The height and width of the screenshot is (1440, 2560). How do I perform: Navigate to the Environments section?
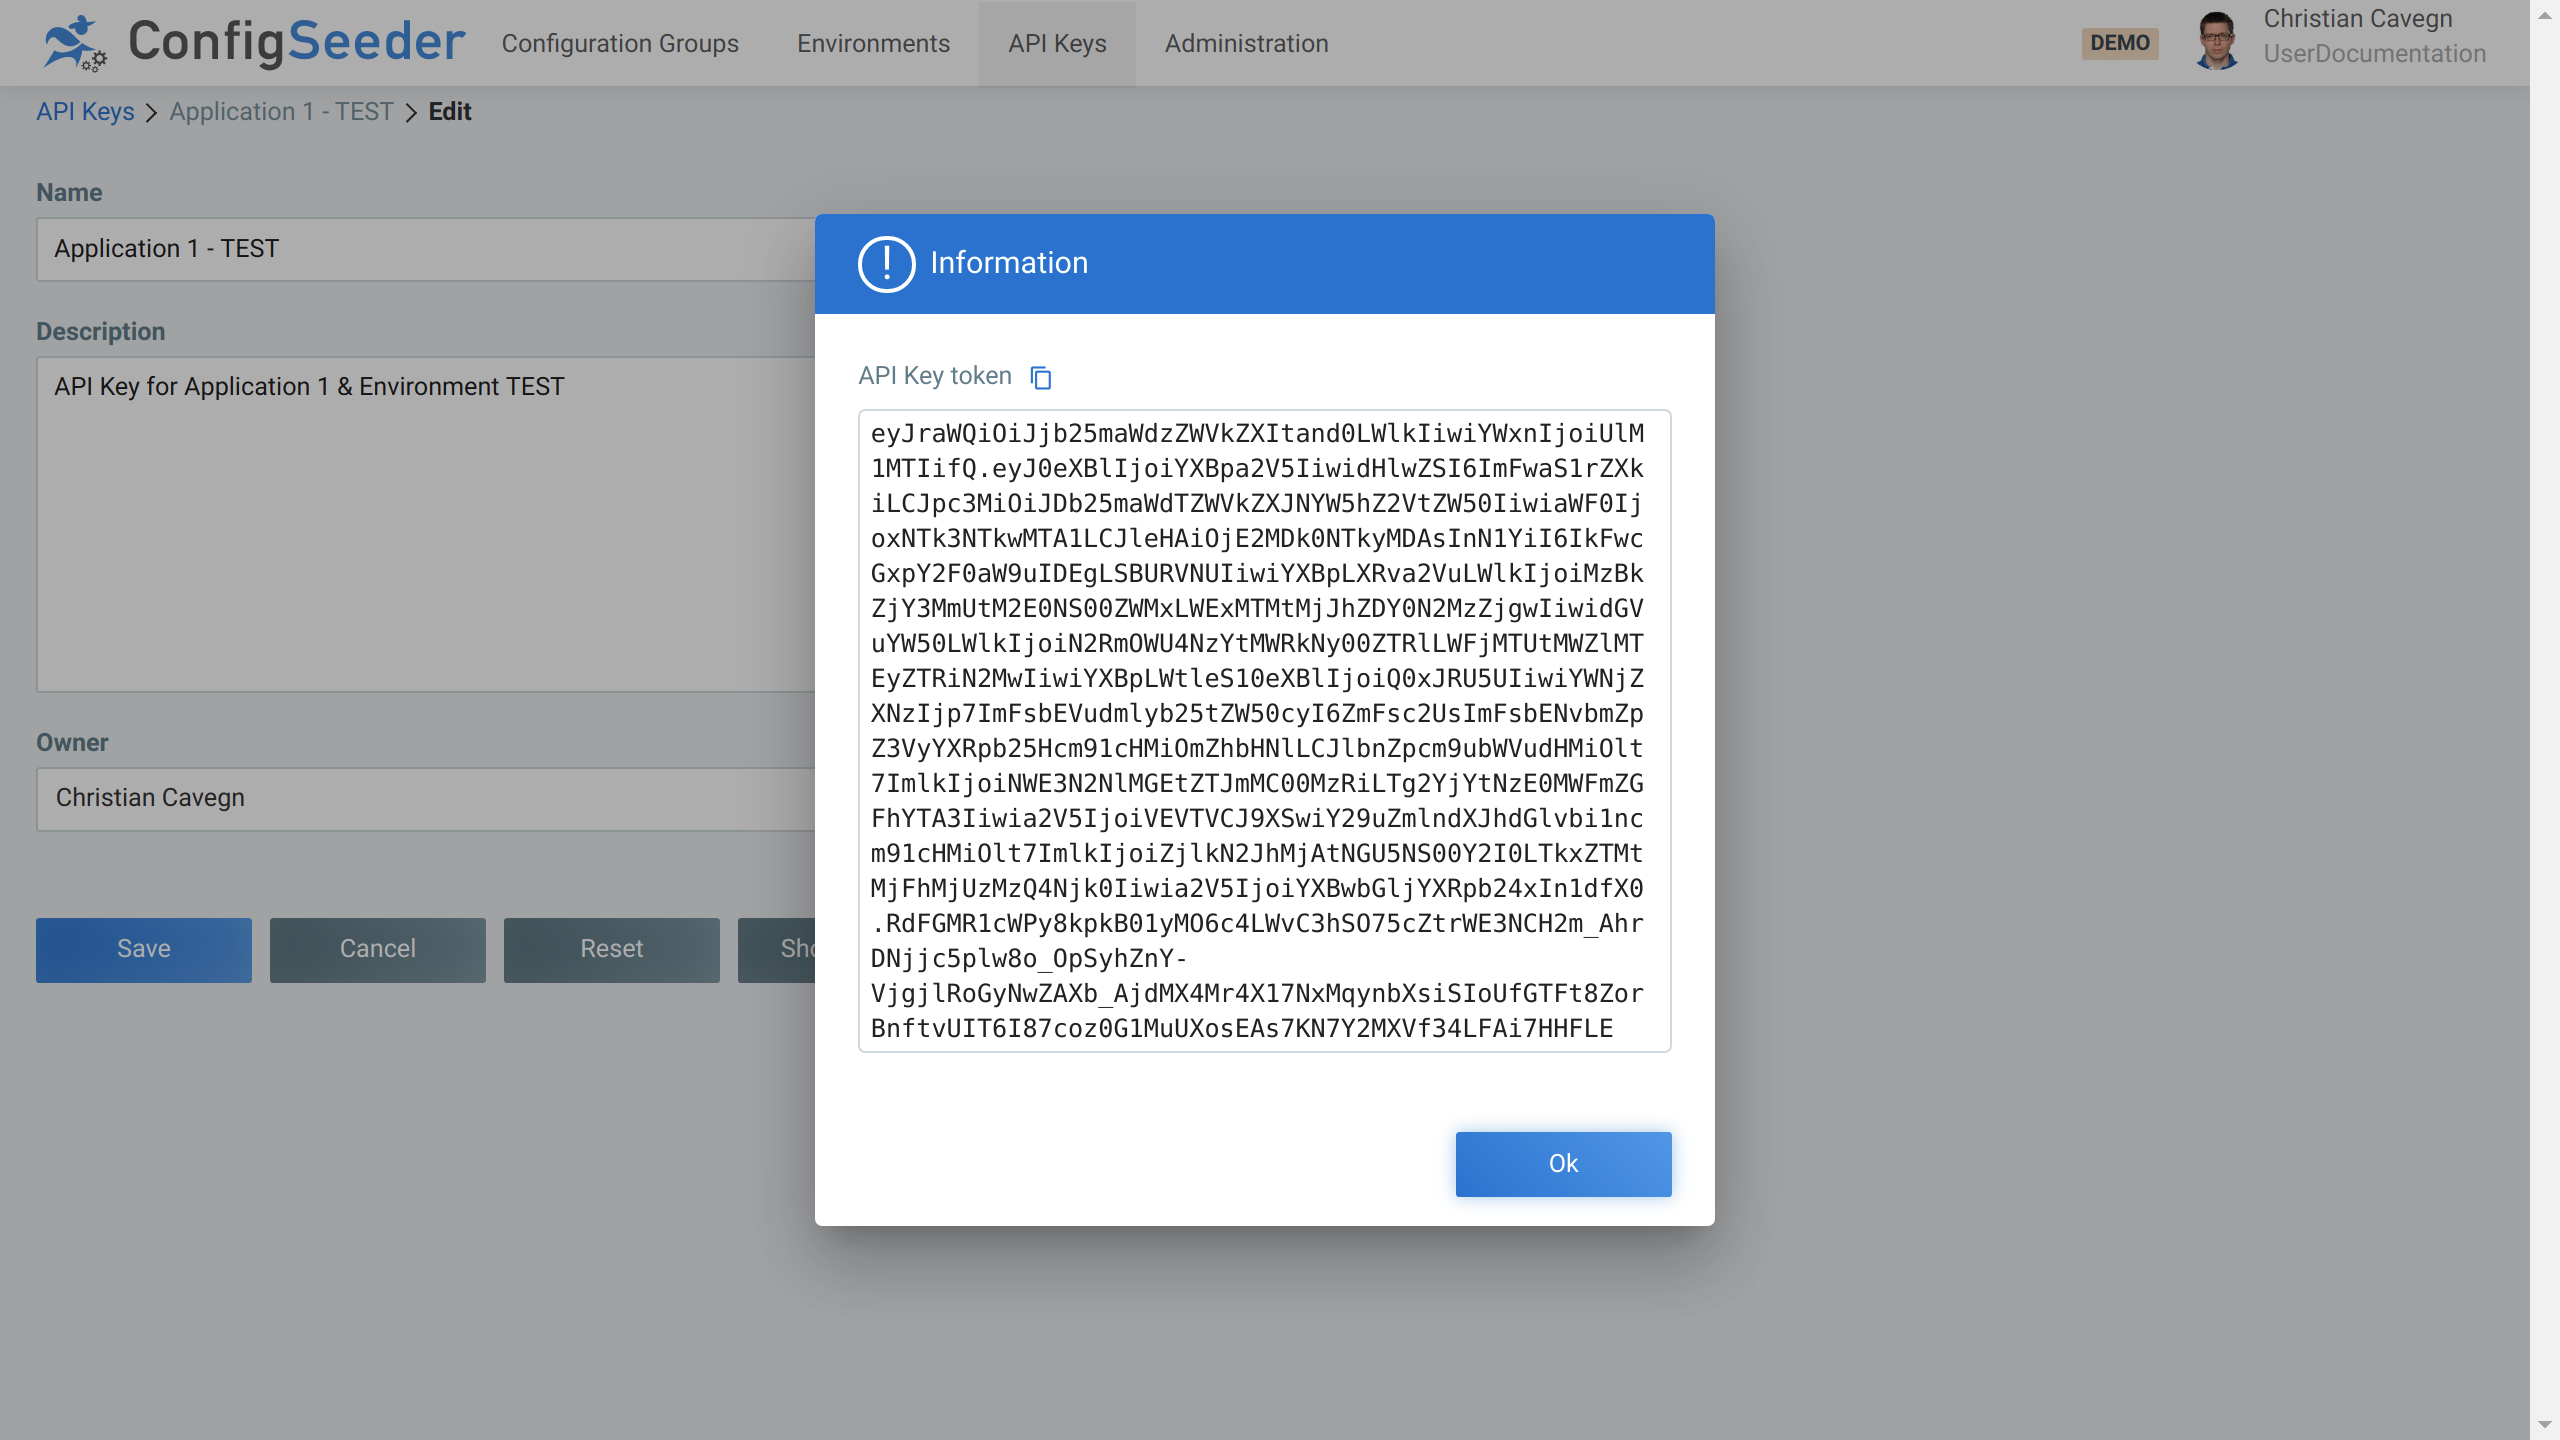point(873,43)
